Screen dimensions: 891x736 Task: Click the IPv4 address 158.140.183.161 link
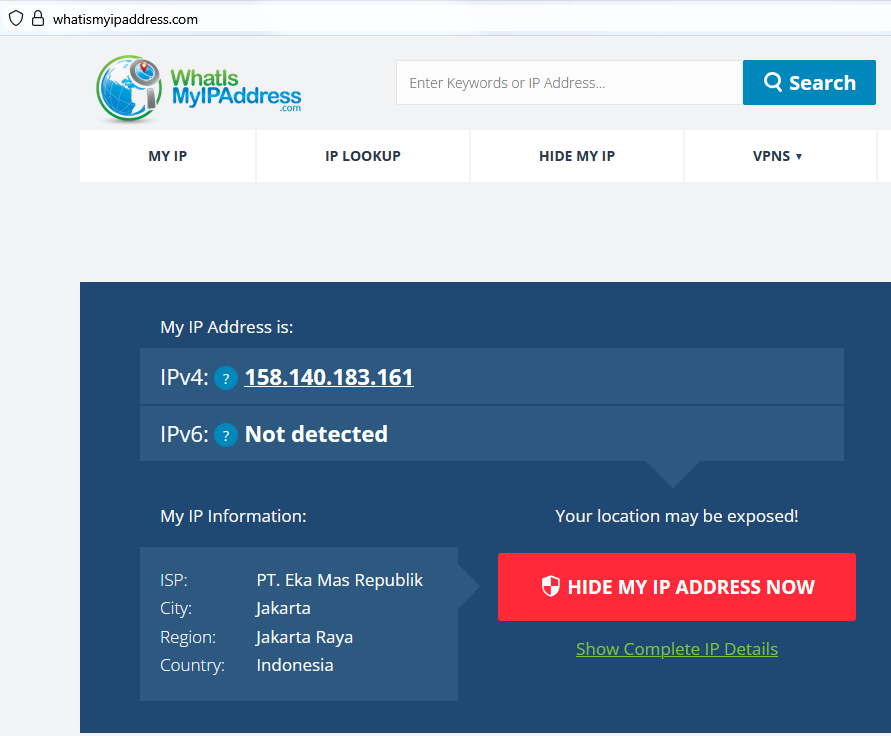[329, 377]
